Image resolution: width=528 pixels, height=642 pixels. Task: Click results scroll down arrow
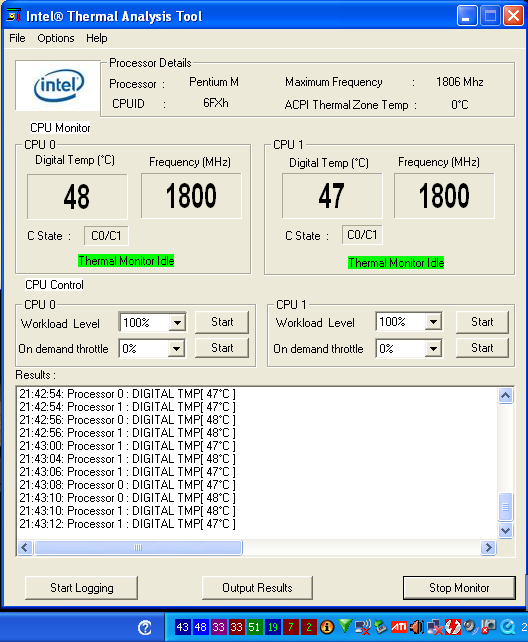tap(505, 531)
